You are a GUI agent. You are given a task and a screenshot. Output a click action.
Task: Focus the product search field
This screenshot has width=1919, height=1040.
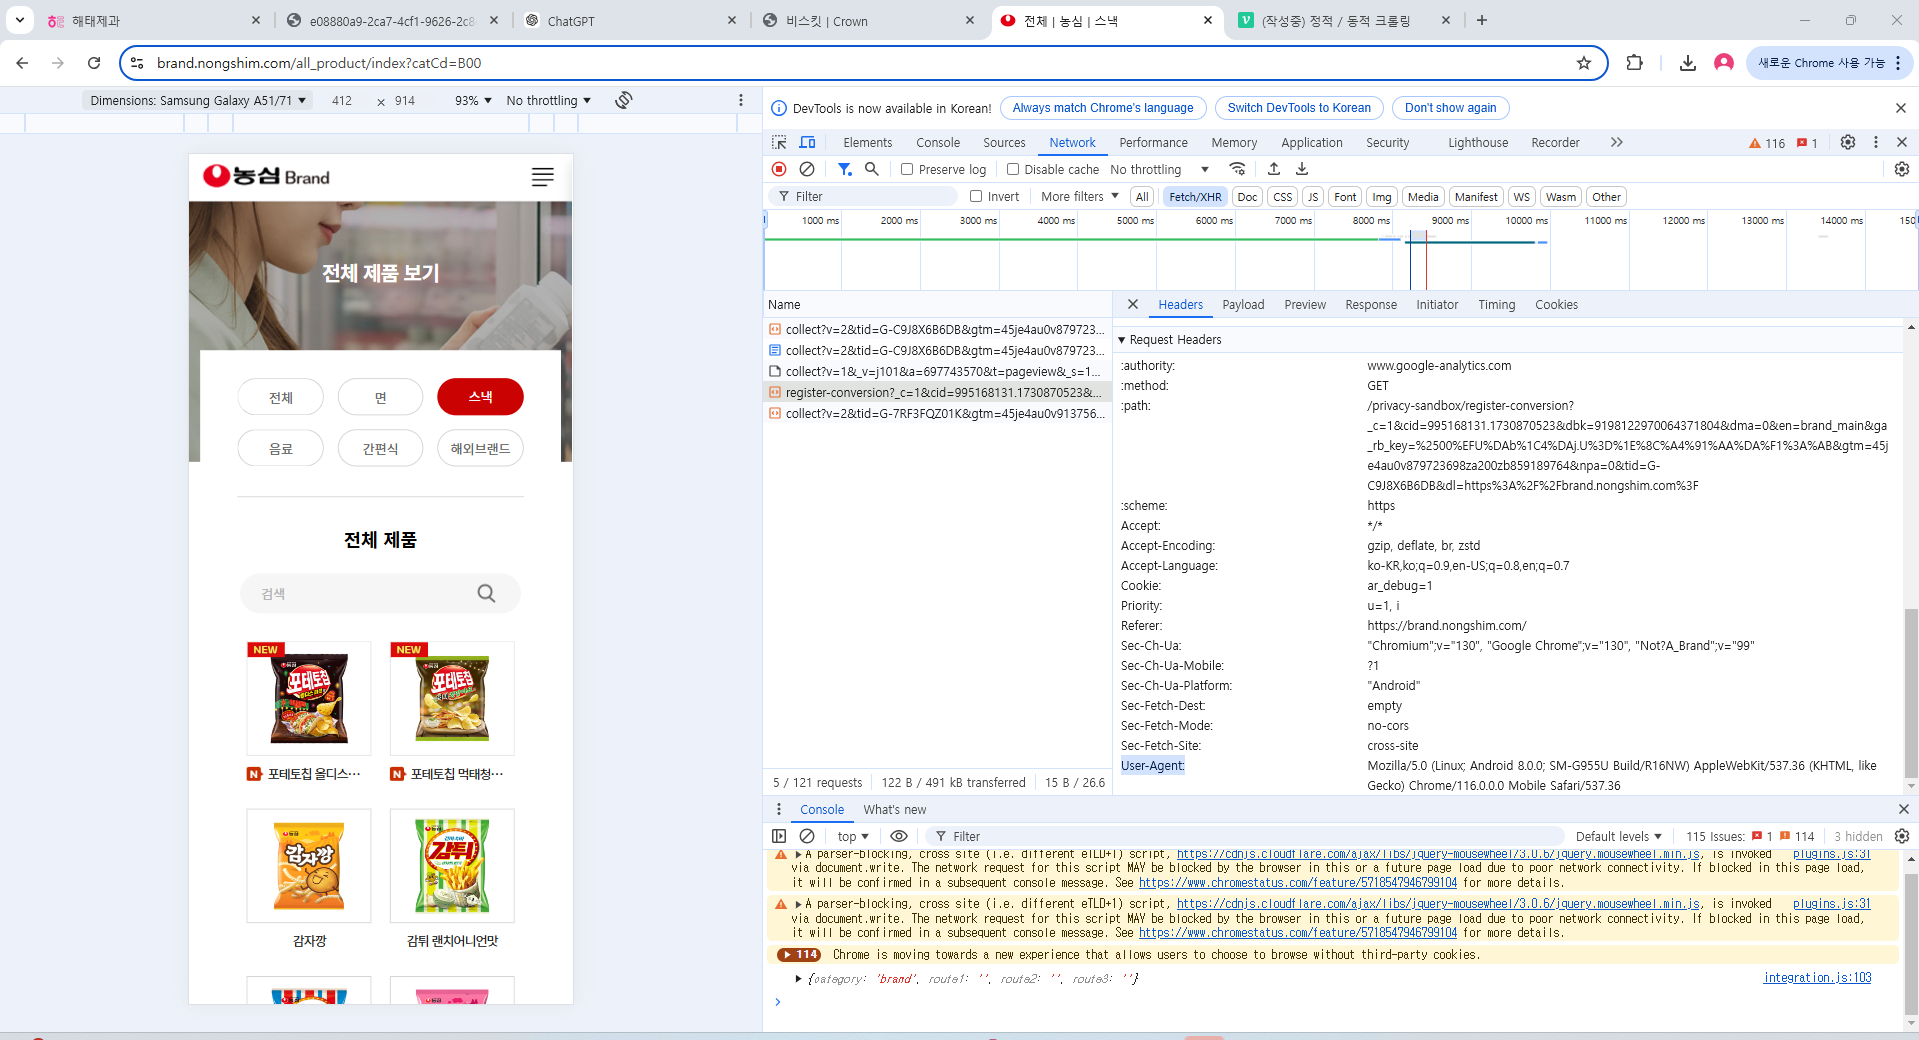tap(380, 593)
